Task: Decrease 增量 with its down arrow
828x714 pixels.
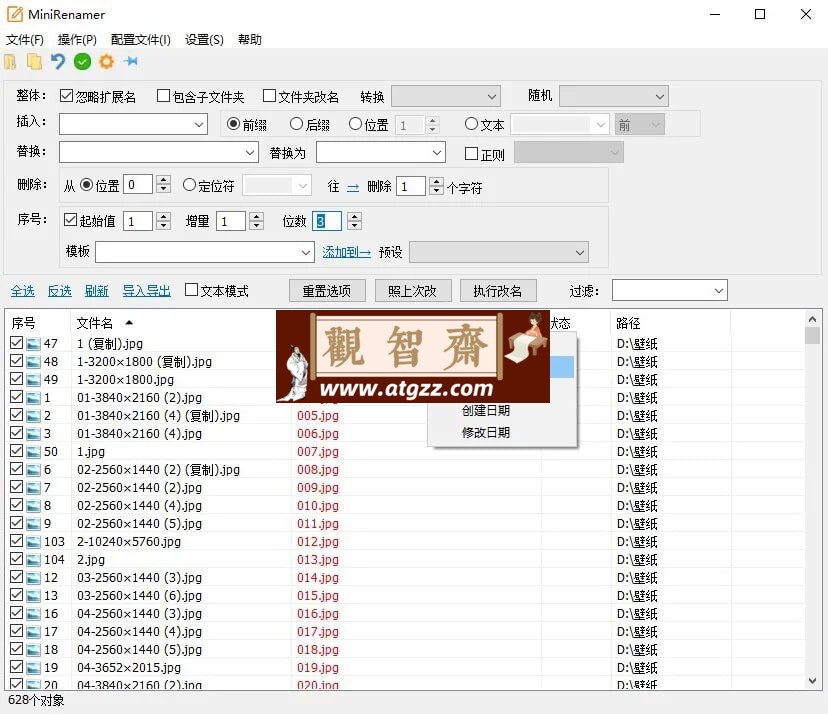Action: pos(257,226)
